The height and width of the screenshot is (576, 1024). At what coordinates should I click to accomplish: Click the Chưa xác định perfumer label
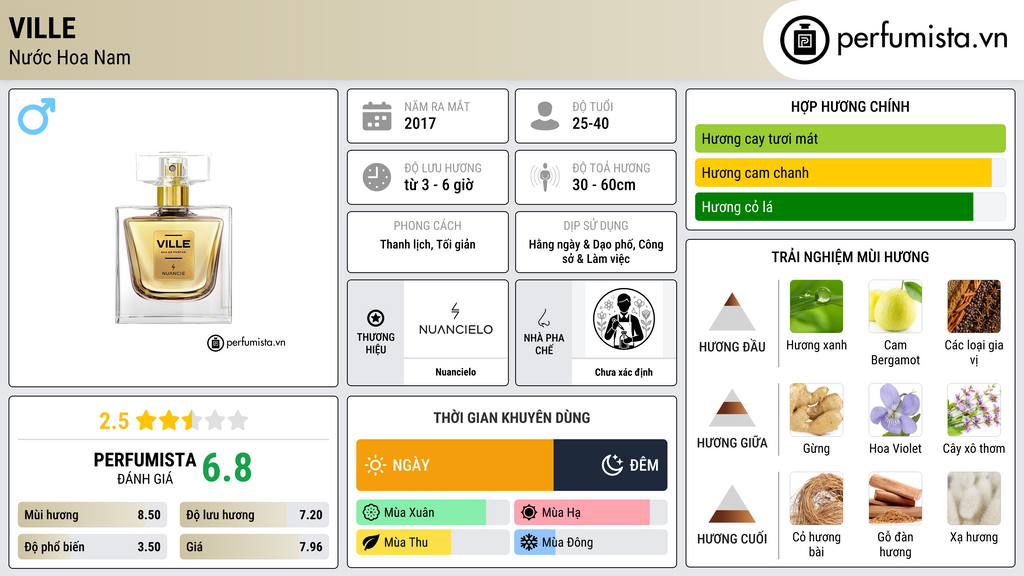pyautogui.click(x=624, y=372)
